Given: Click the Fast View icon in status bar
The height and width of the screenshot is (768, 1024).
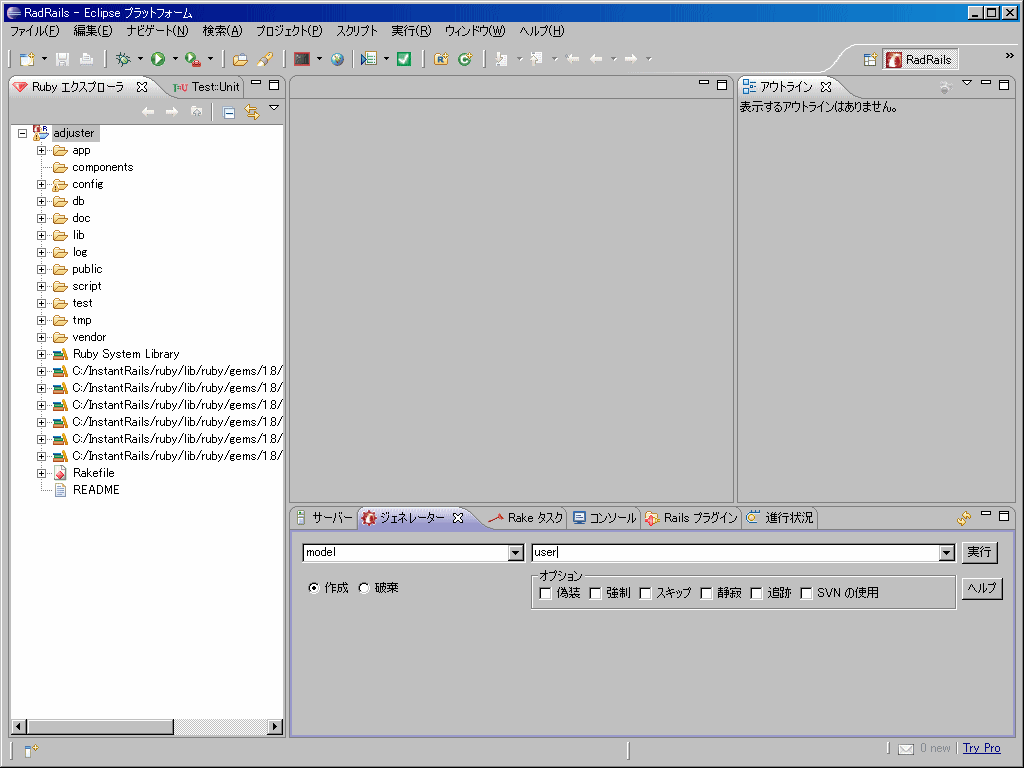Looking at the screenshot, I should tap(31, 750).
